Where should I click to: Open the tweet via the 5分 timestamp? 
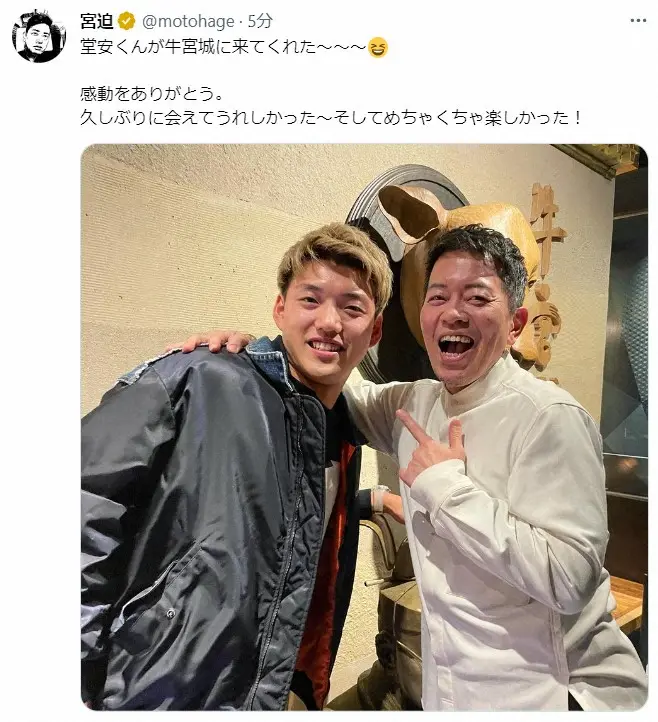pyautogui.click(x=260, y=21)
